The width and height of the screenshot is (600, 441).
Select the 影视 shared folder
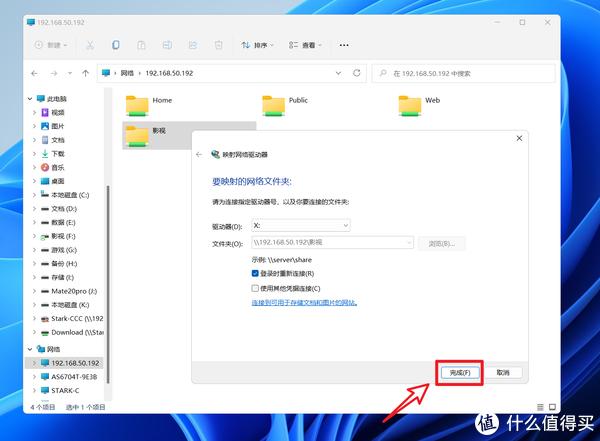click(157, 136)
